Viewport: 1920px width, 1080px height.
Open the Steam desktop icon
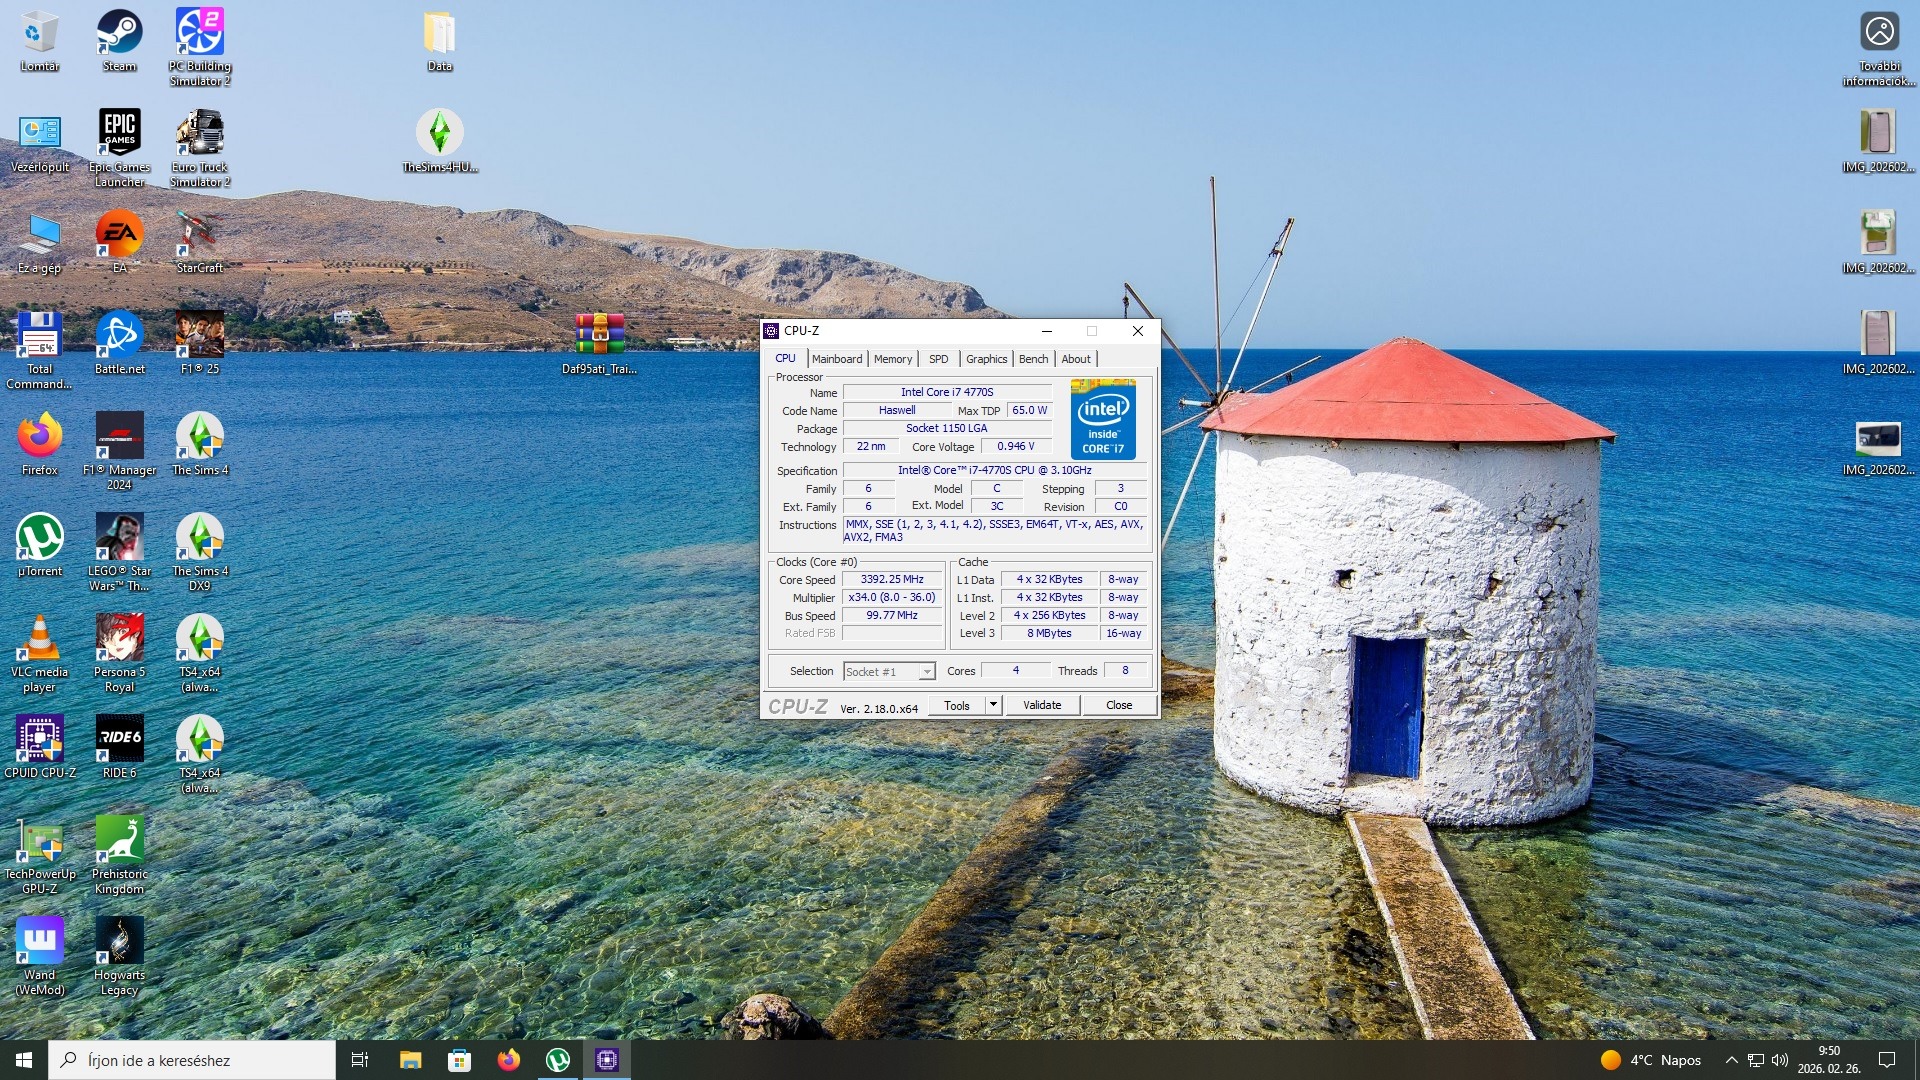pos(119,34)
